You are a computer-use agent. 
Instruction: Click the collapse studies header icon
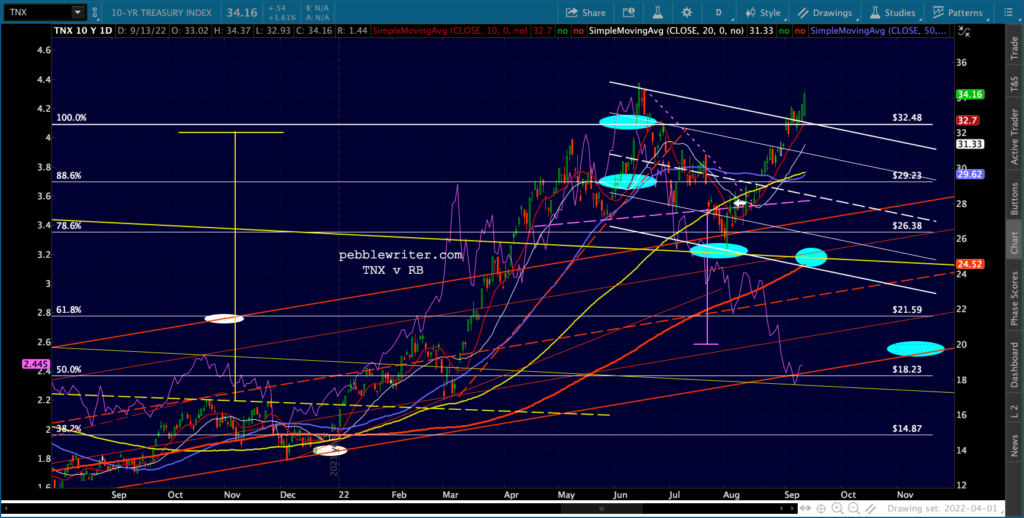[x=963, y=31]
